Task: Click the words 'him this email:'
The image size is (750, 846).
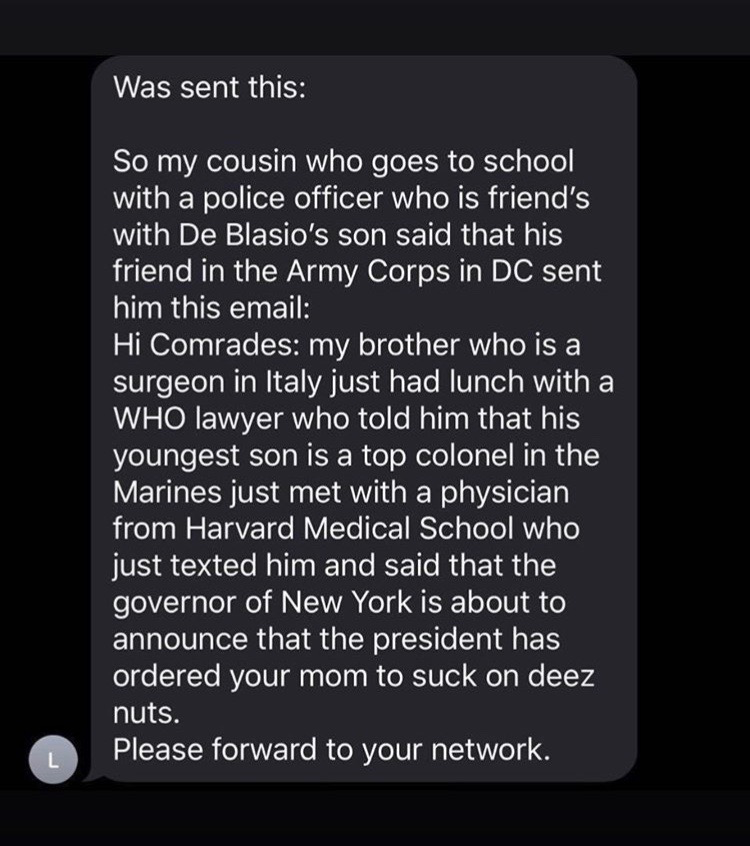Action: click(212, 308)
